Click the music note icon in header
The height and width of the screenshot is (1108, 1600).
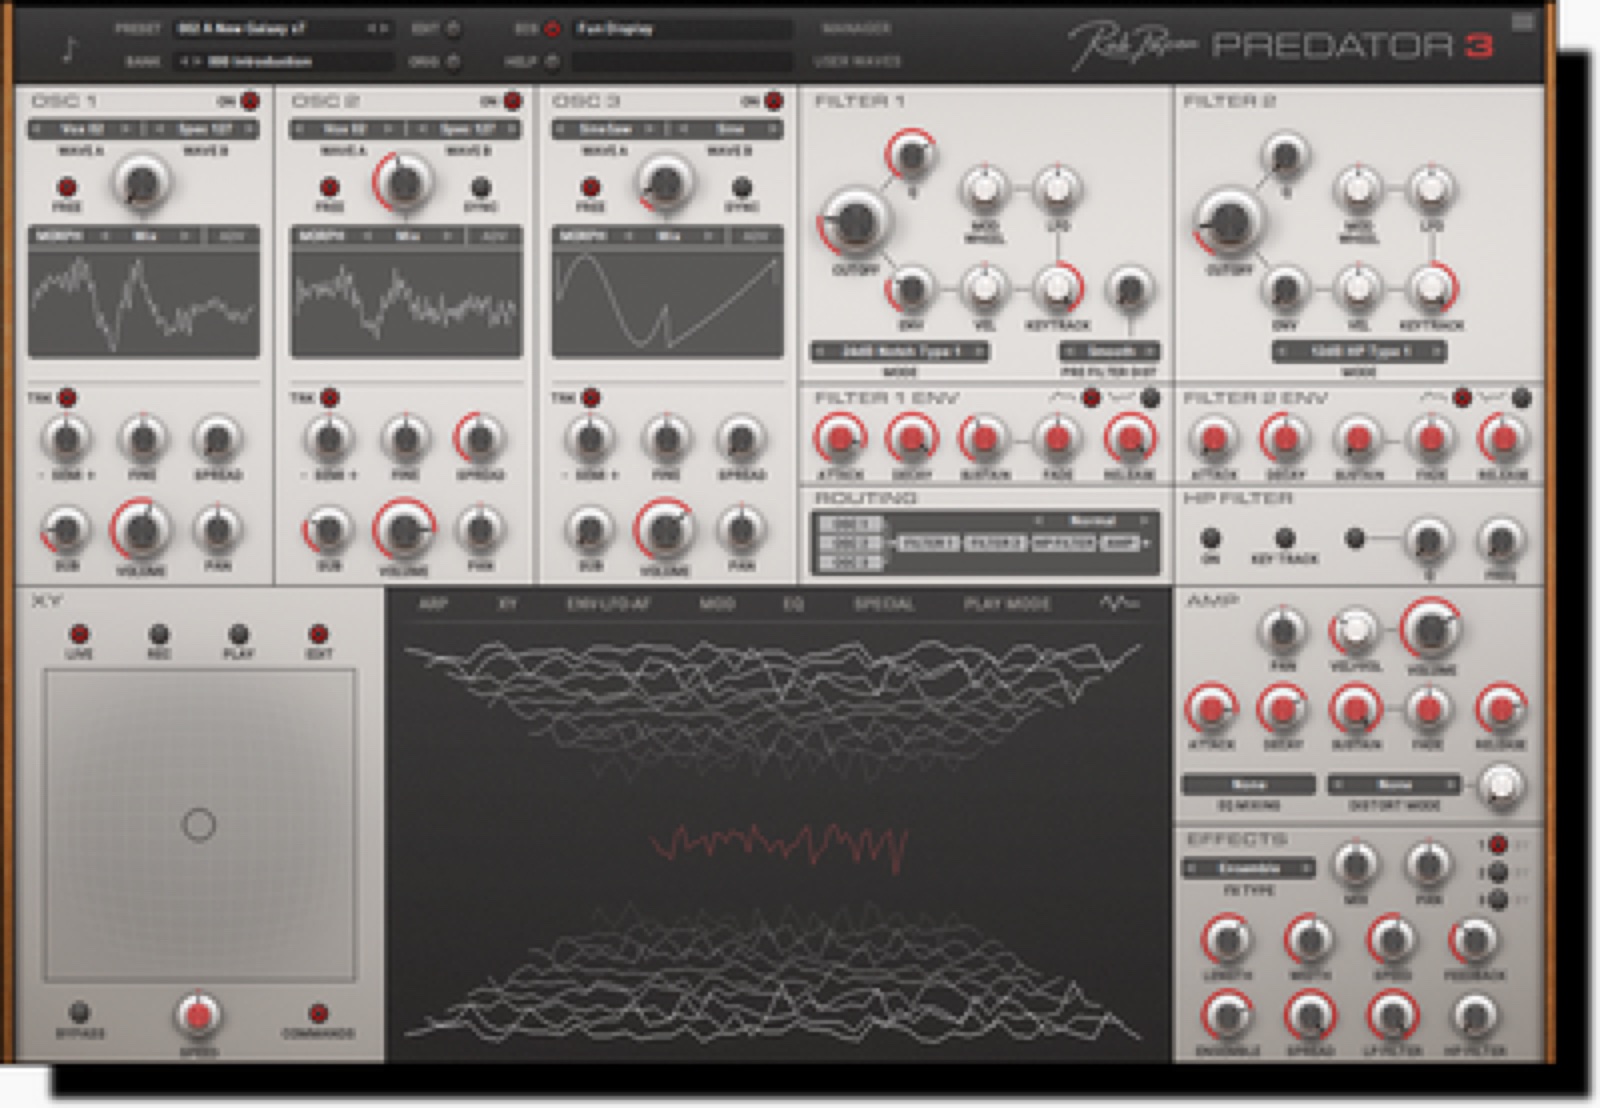[x=69, y=49]
